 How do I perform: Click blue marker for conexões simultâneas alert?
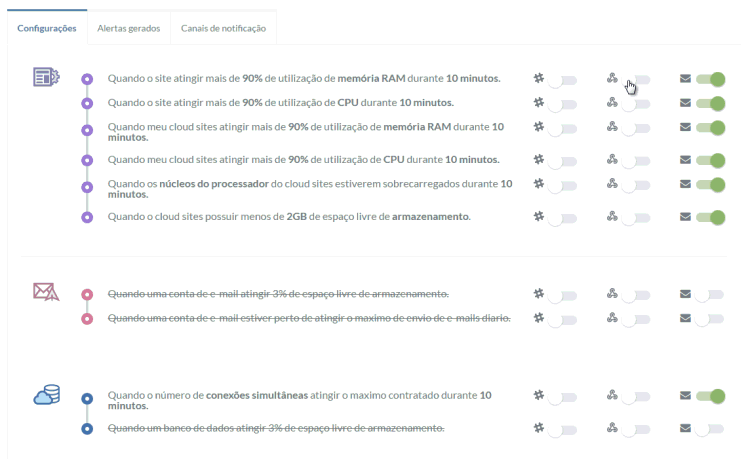tap(87, 399)
